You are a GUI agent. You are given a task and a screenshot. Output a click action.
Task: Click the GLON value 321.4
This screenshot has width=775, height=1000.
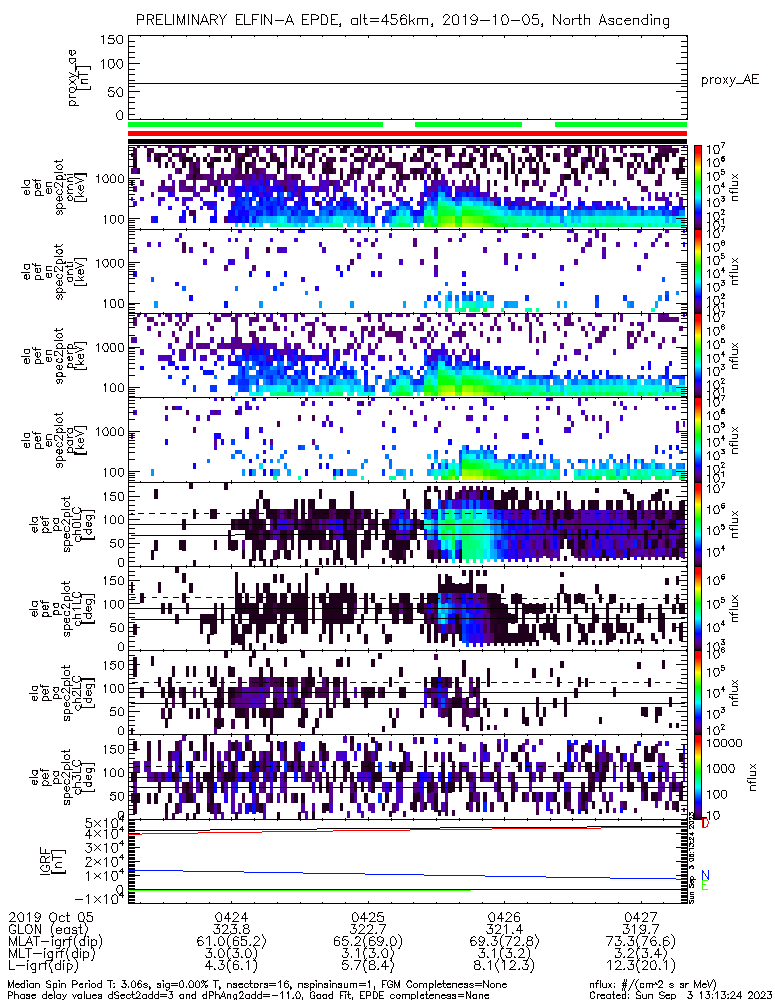505,930
